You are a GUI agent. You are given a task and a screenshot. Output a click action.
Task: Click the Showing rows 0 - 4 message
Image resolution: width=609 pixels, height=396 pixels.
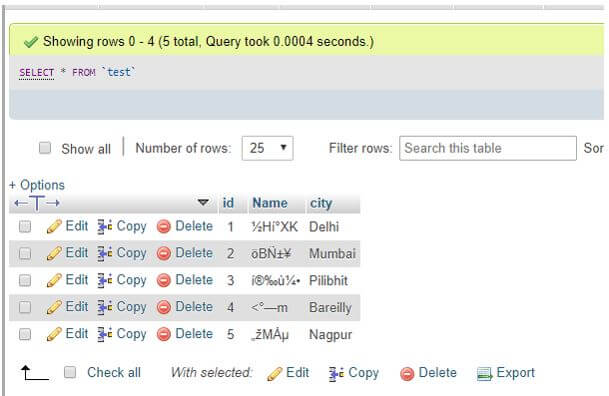(208, 41)
